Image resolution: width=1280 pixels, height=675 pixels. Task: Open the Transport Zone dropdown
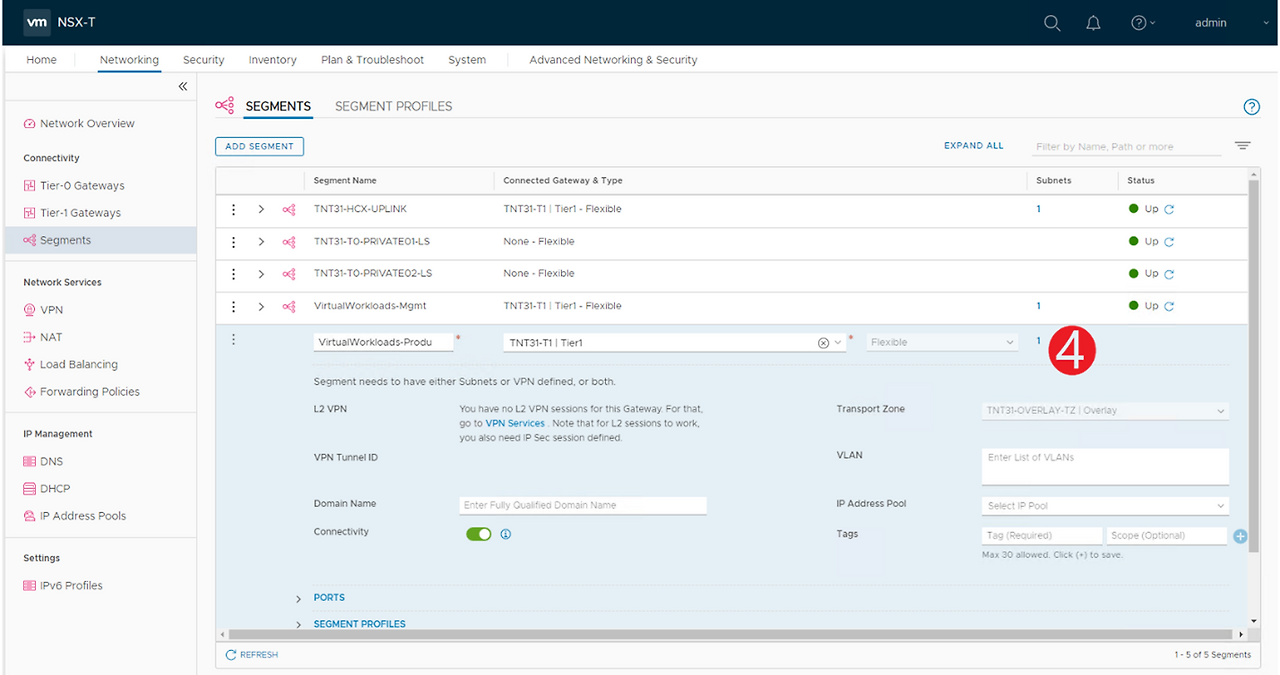click(x=1105, y=411)
